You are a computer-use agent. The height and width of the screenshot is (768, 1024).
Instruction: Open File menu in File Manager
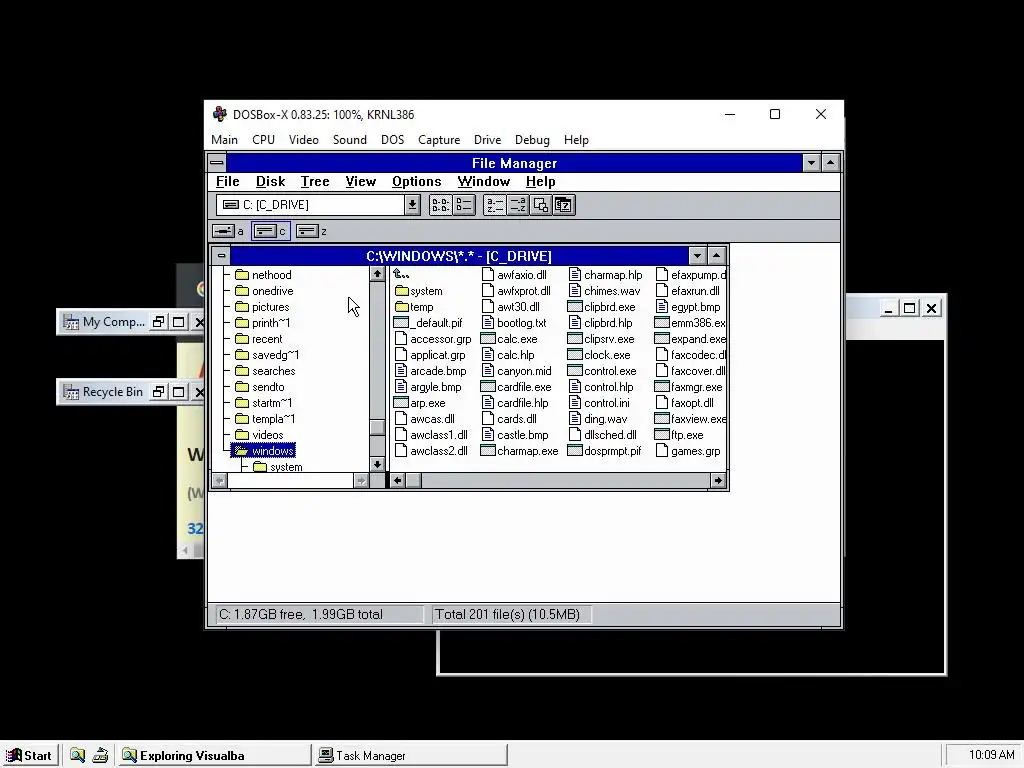(x=228, y=182)
